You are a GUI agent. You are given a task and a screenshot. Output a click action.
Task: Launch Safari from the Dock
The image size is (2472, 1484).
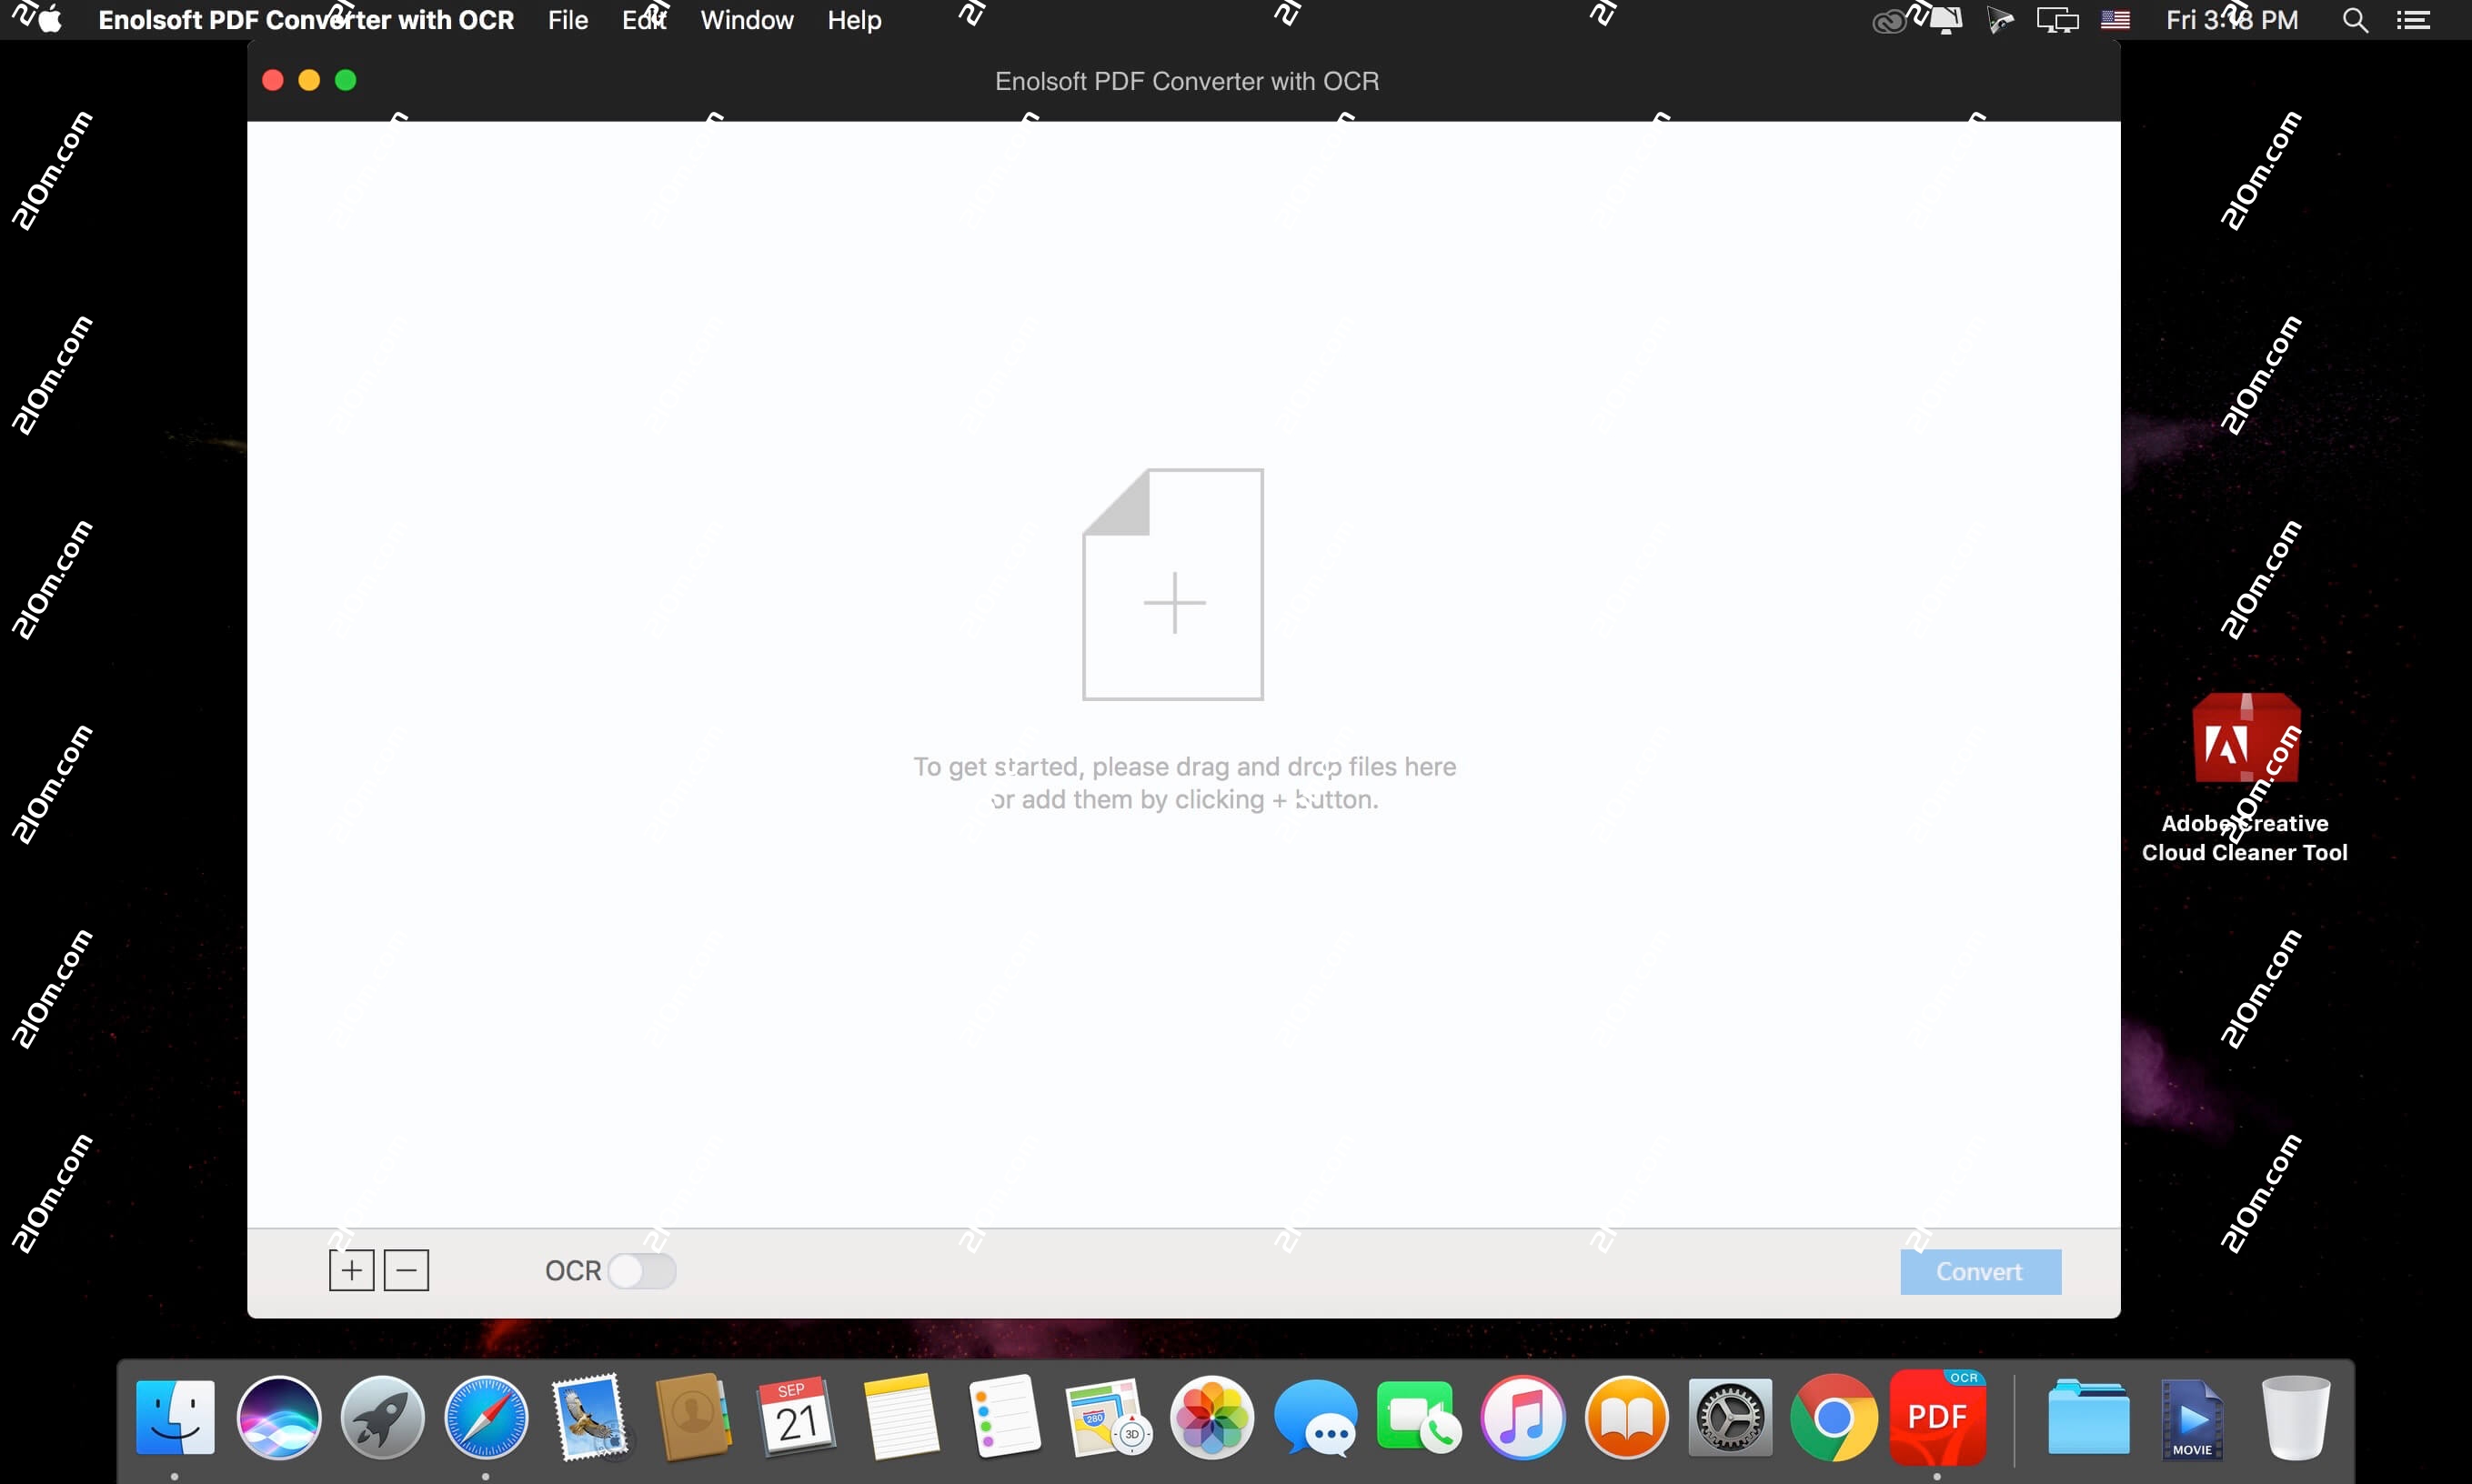coord(485,1417)
